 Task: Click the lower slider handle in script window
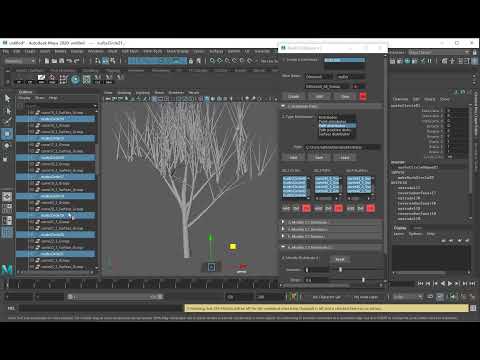click(x=363, y=280)
